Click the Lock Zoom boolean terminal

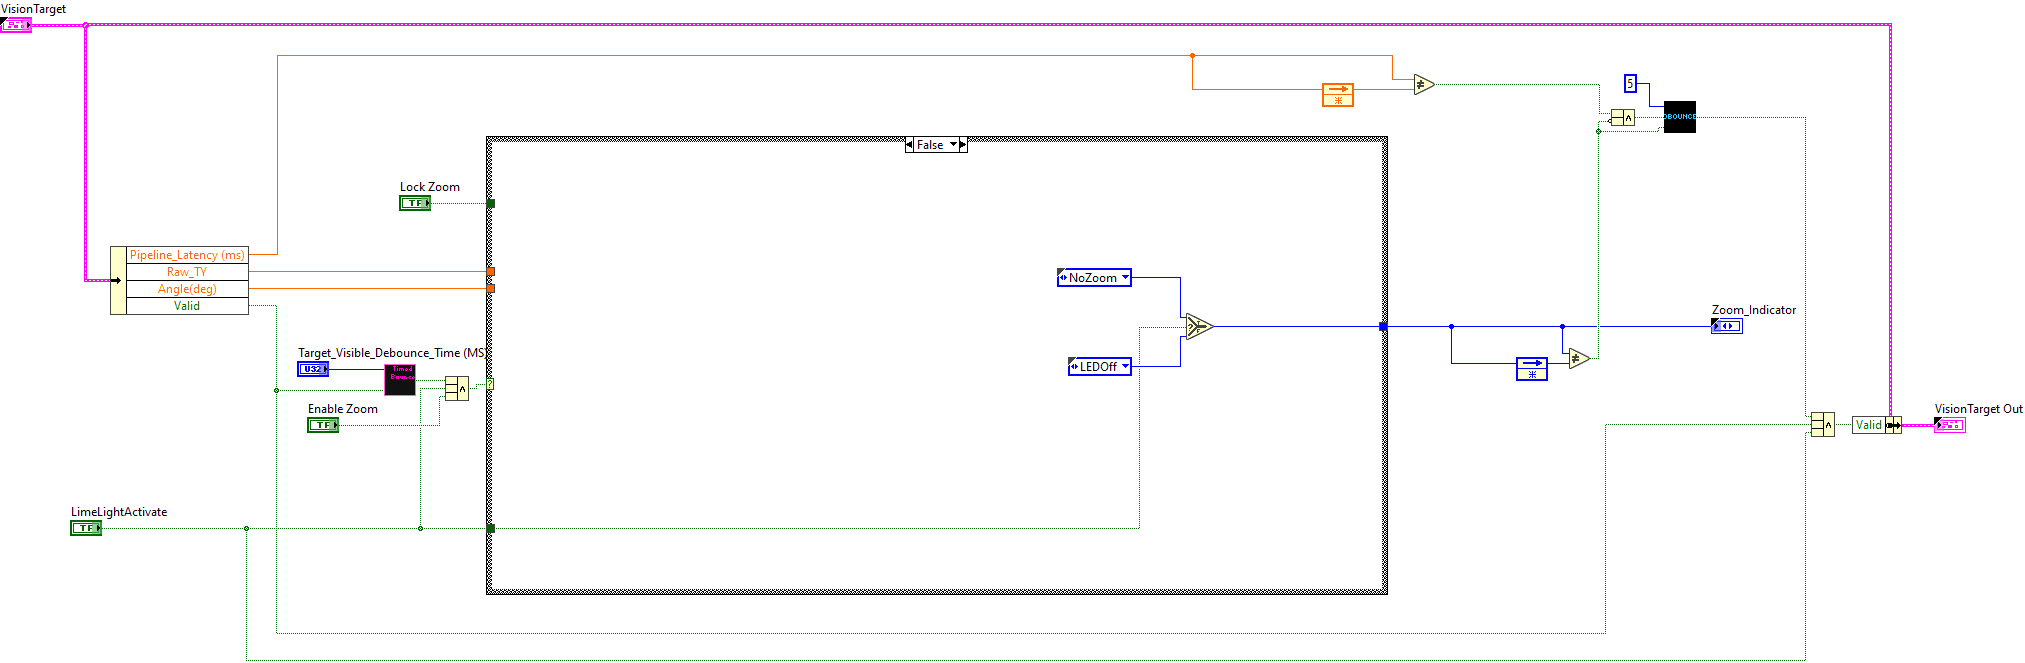415,203
